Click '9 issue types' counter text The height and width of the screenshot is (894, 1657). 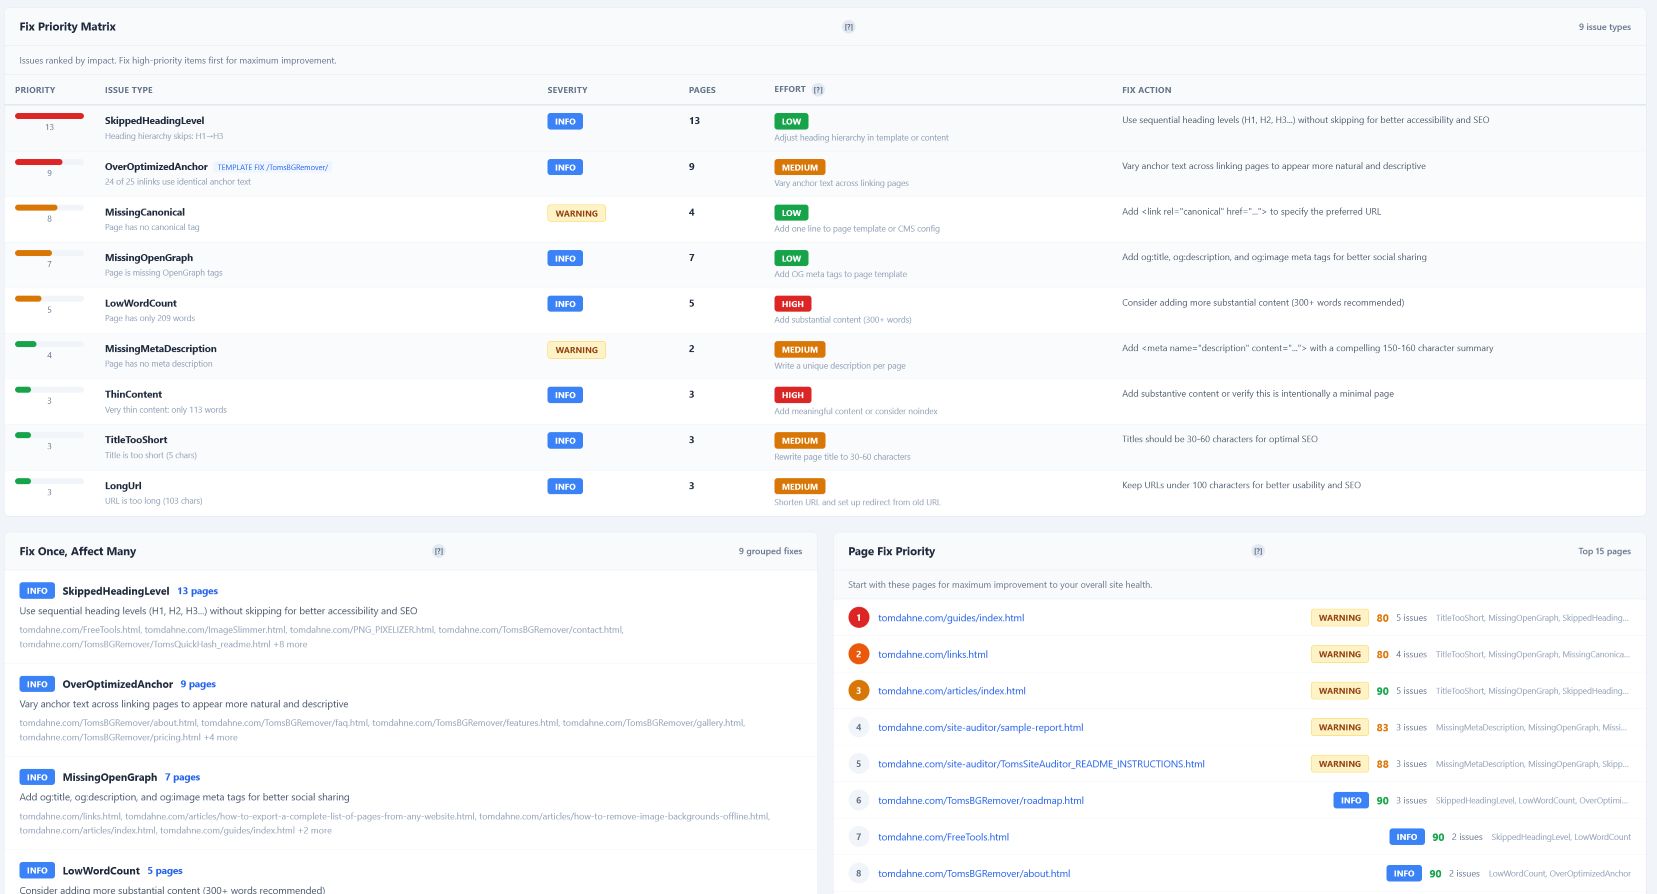click(1604, 27)
